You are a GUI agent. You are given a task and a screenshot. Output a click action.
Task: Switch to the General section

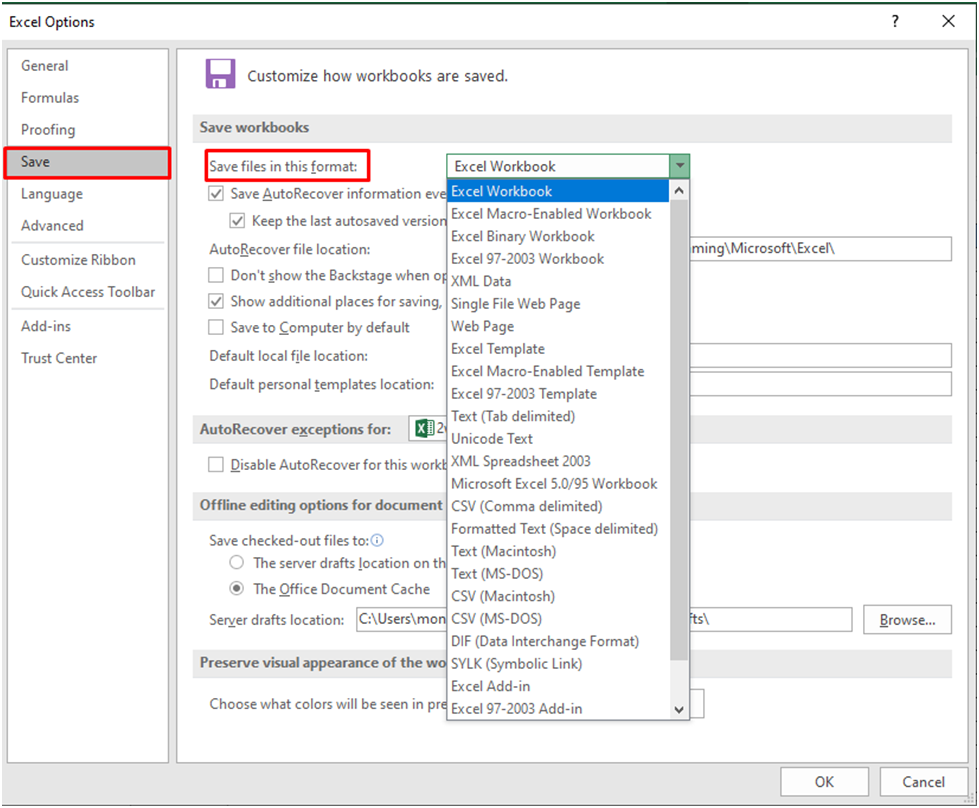[44, 65]
